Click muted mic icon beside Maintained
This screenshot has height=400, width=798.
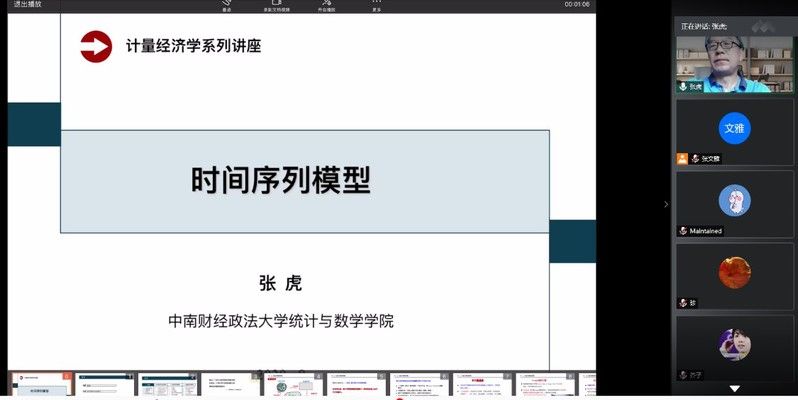[683, 231]
